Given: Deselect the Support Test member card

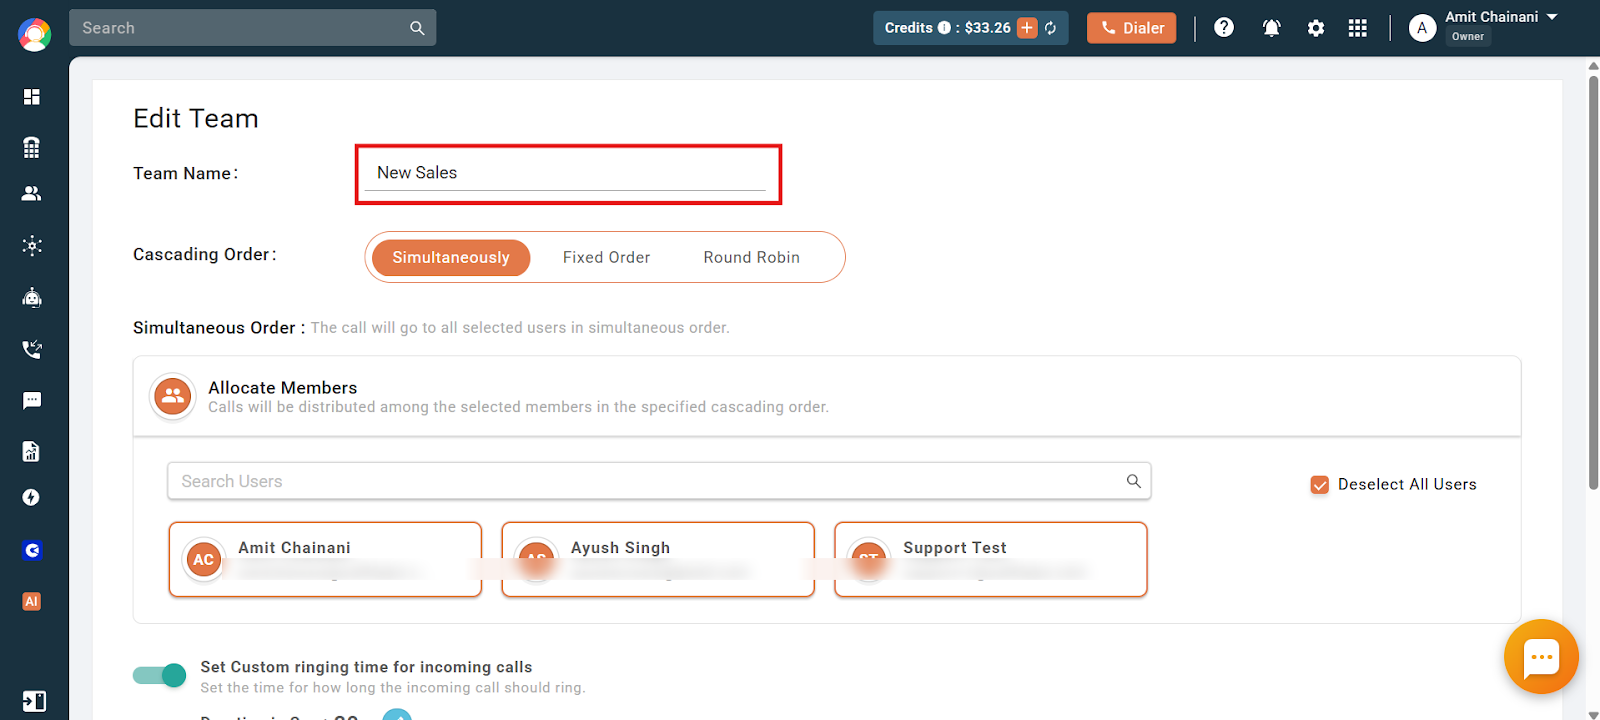Looking at the screenshot, I should point(991,560).
